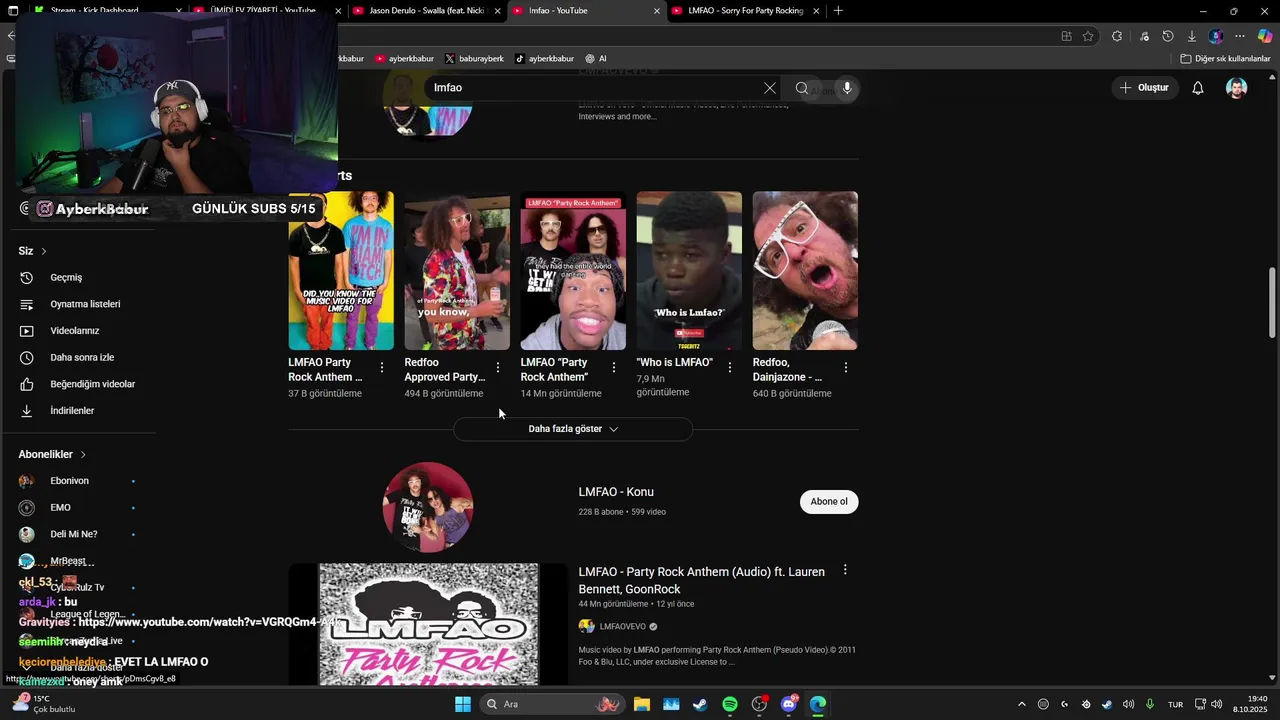Clear the search query with the X
1280x720 pixels.
point(769,88)
